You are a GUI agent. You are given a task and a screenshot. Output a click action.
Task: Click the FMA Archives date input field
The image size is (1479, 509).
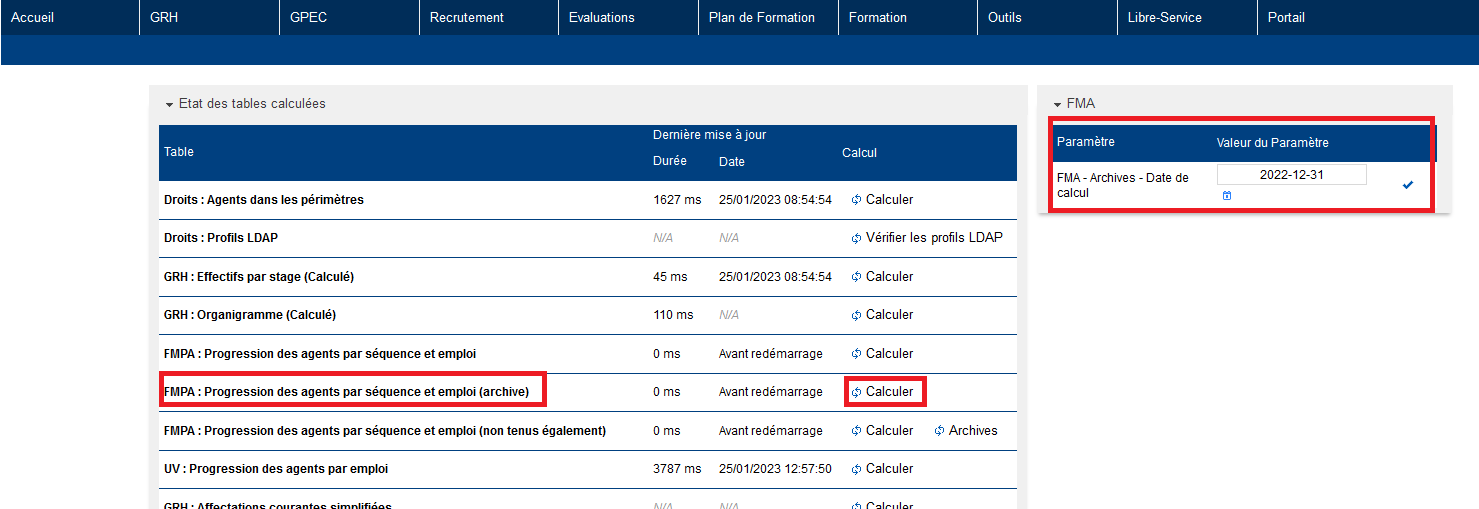click(x=1291, y=174)
